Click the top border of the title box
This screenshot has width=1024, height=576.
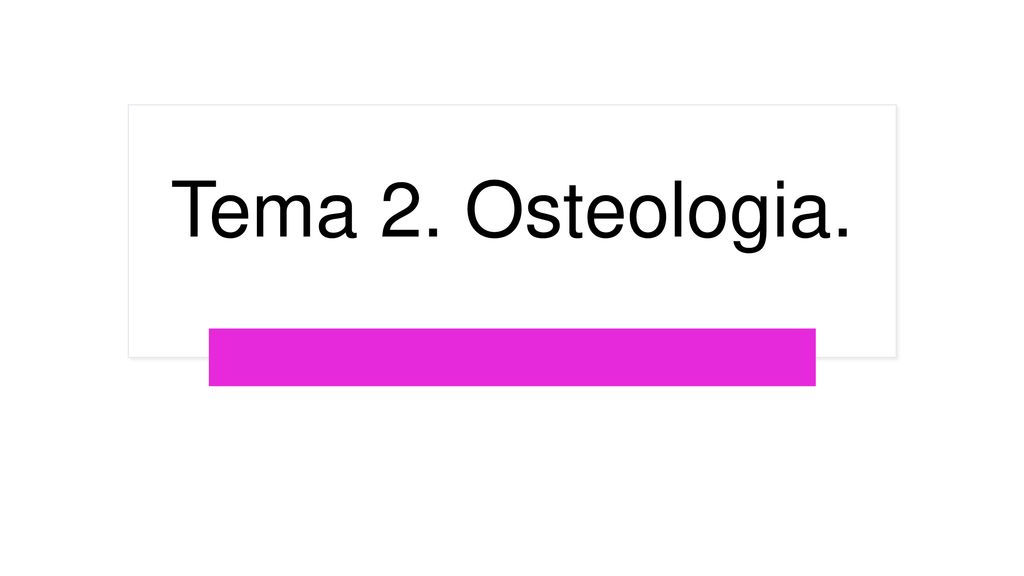click(512, 105)
